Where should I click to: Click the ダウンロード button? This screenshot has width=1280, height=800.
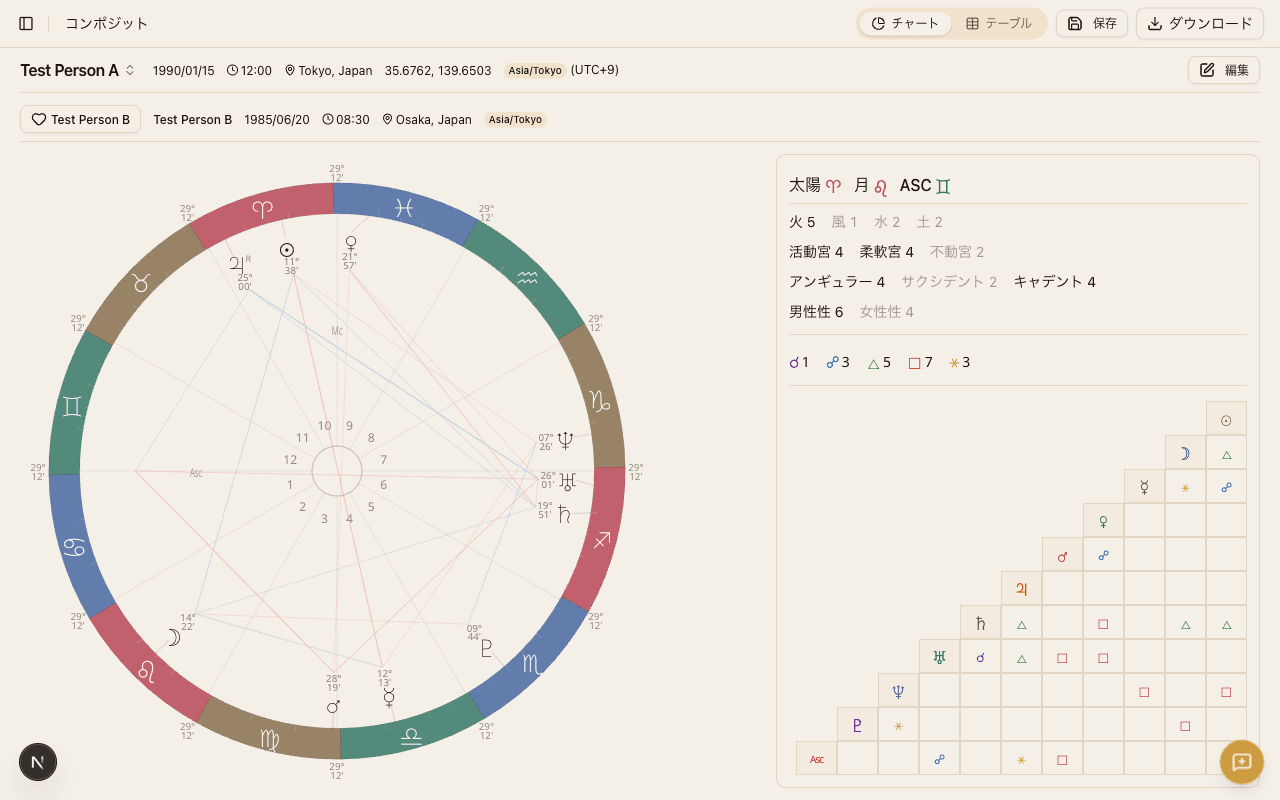(1199, 23)
